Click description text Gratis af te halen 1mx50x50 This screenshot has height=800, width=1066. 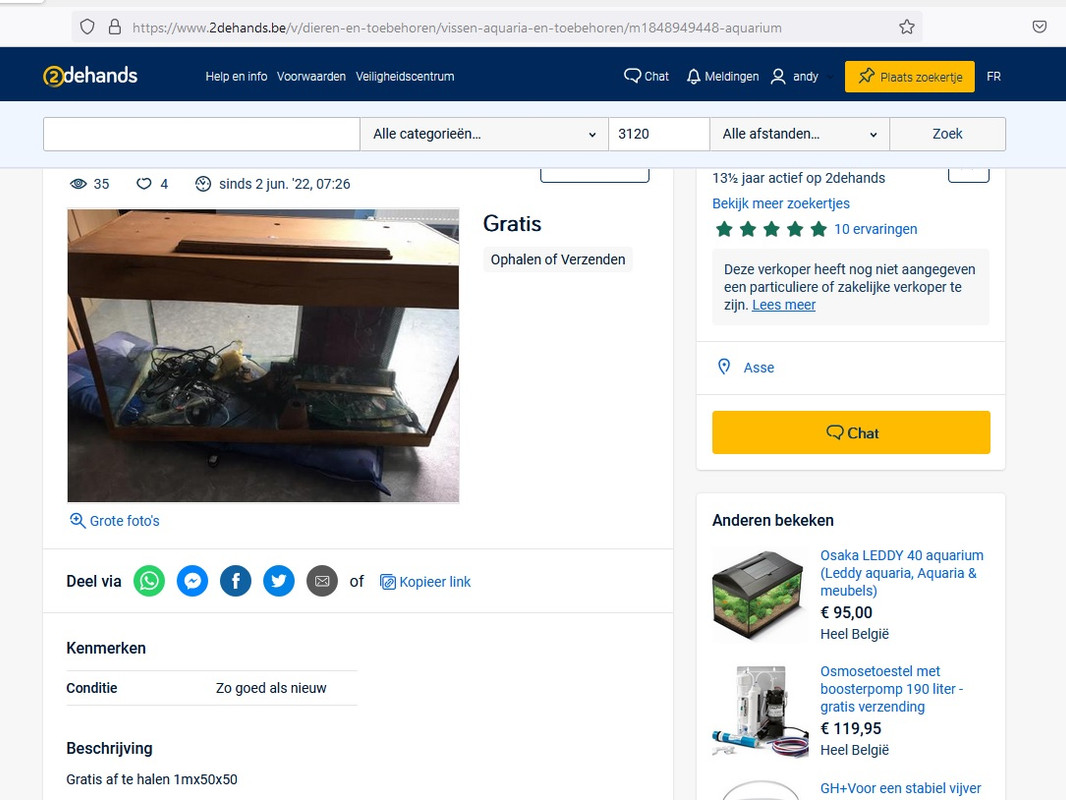click(x=152, y=780)
